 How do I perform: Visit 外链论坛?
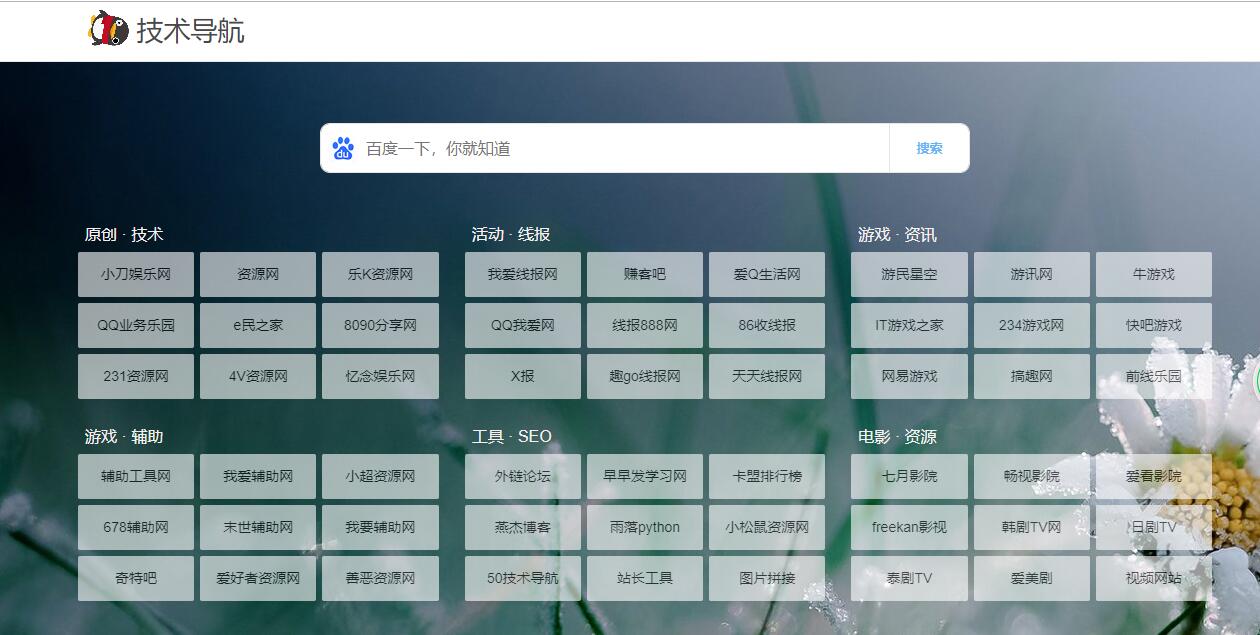523,476
